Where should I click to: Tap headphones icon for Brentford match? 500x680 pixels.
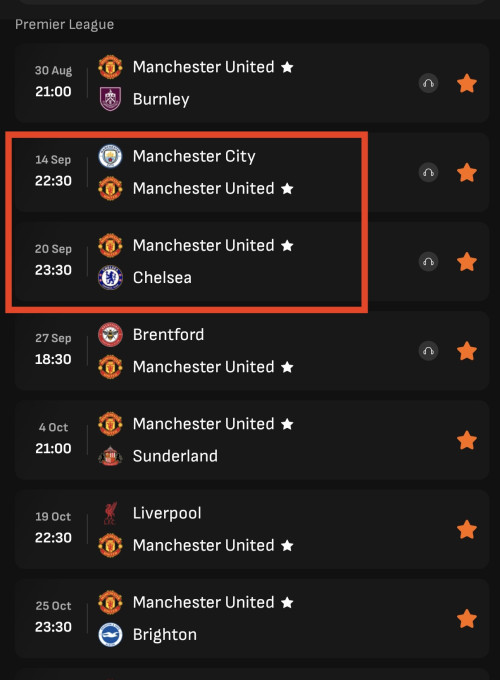point(428,351)
